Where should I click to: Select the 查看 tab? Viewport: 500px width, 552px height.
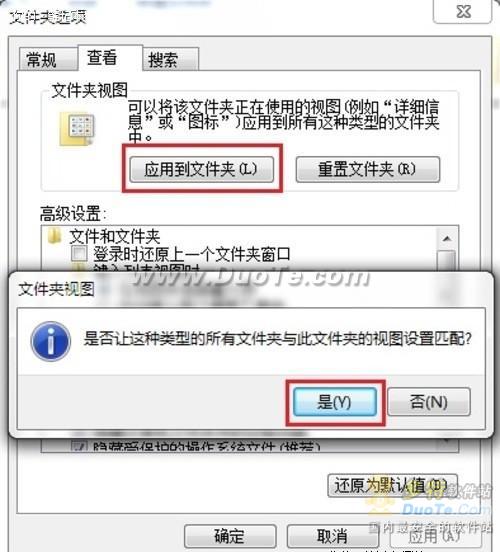[102, 57]
